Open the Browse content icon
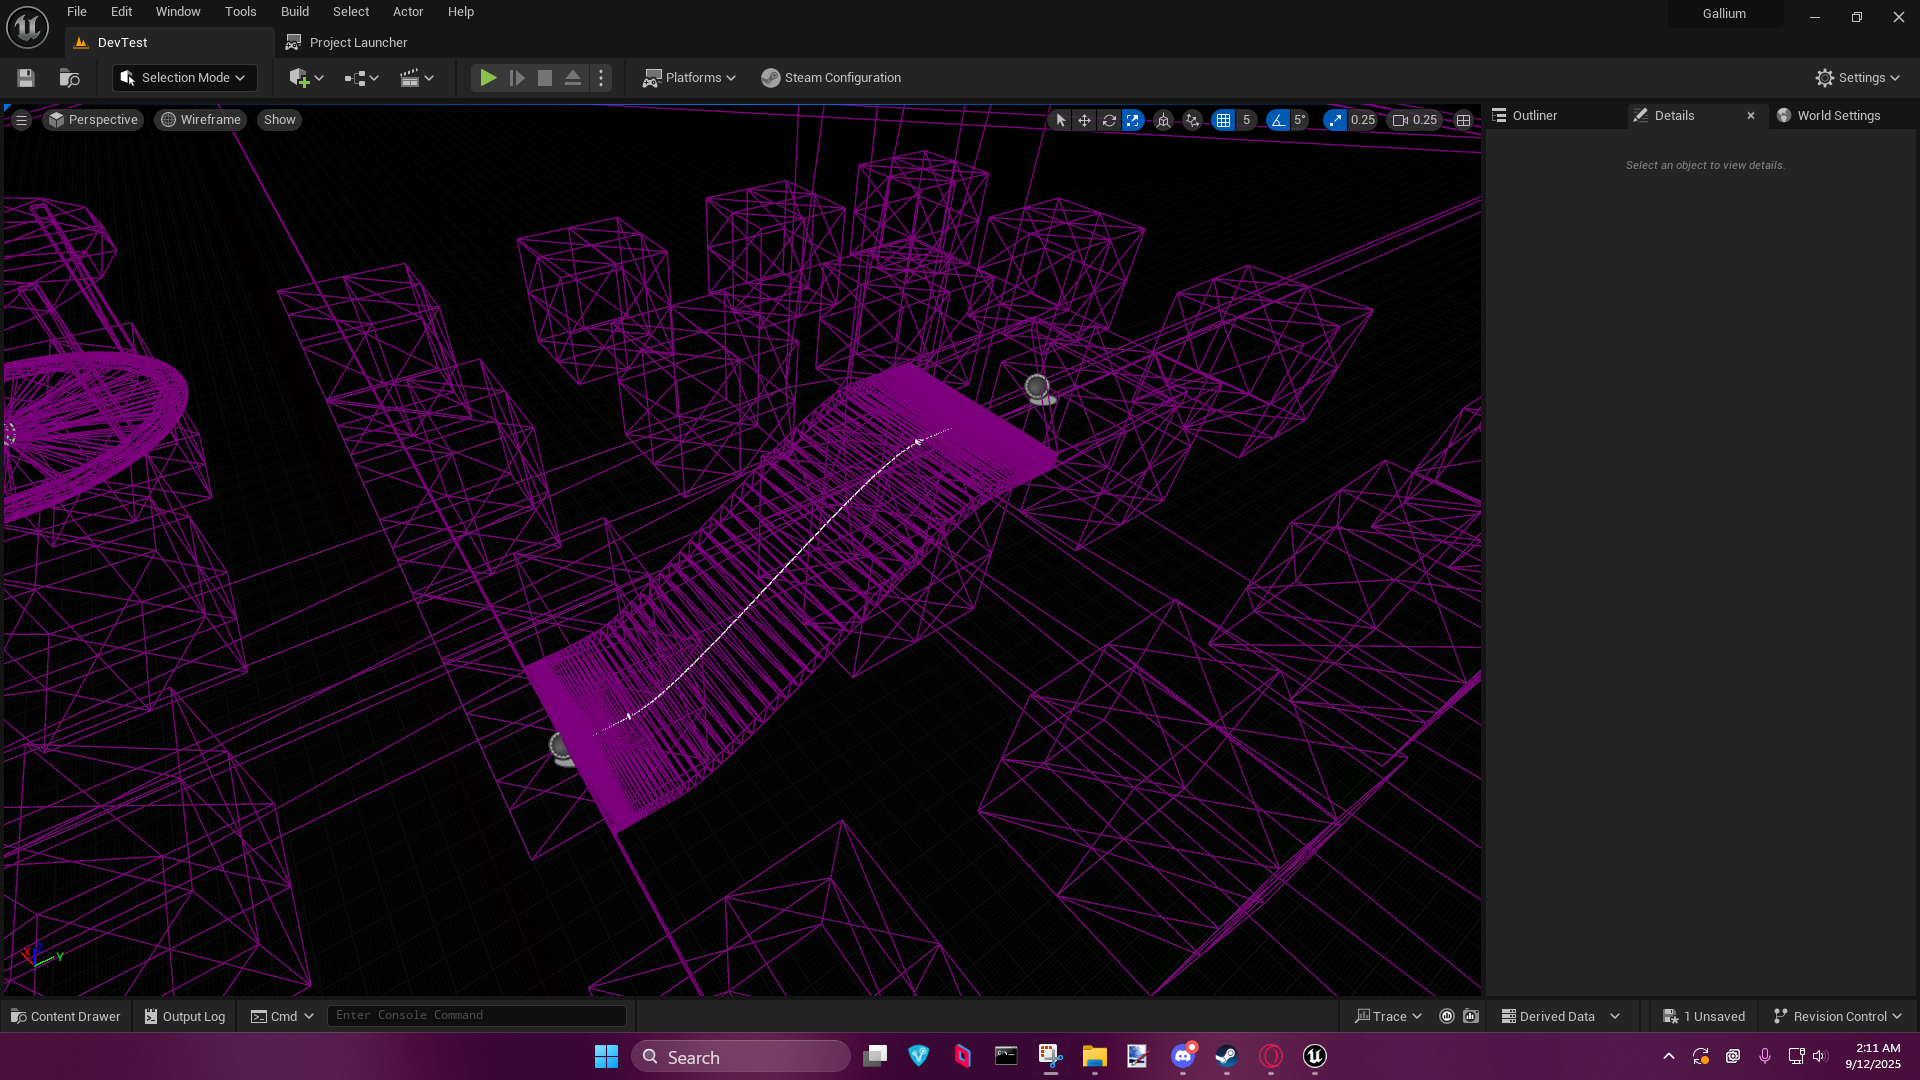 tap(69, 78)
